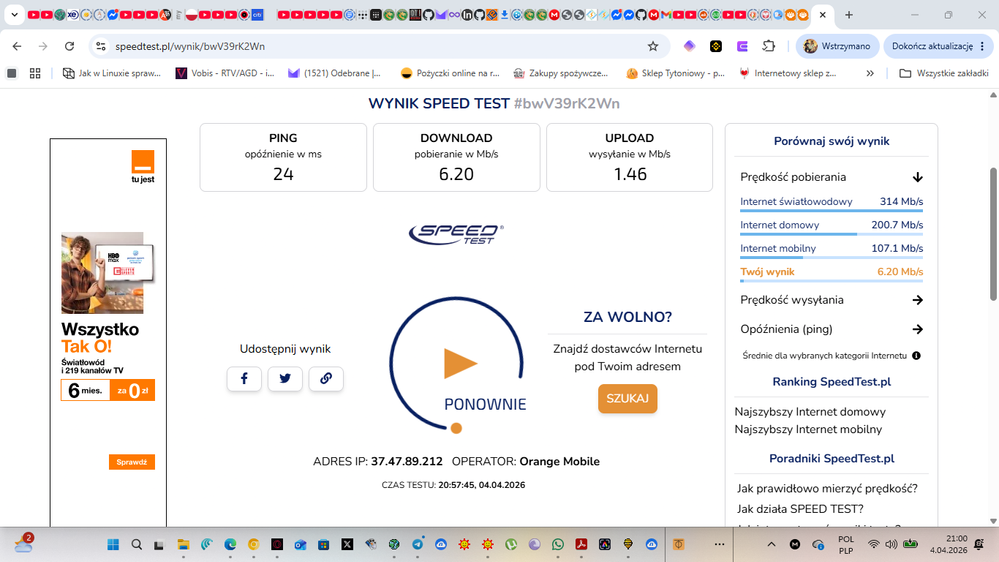Open File Explorer from taskbar
This screenshot has height=562, width=999.
[x=183, y=544]
